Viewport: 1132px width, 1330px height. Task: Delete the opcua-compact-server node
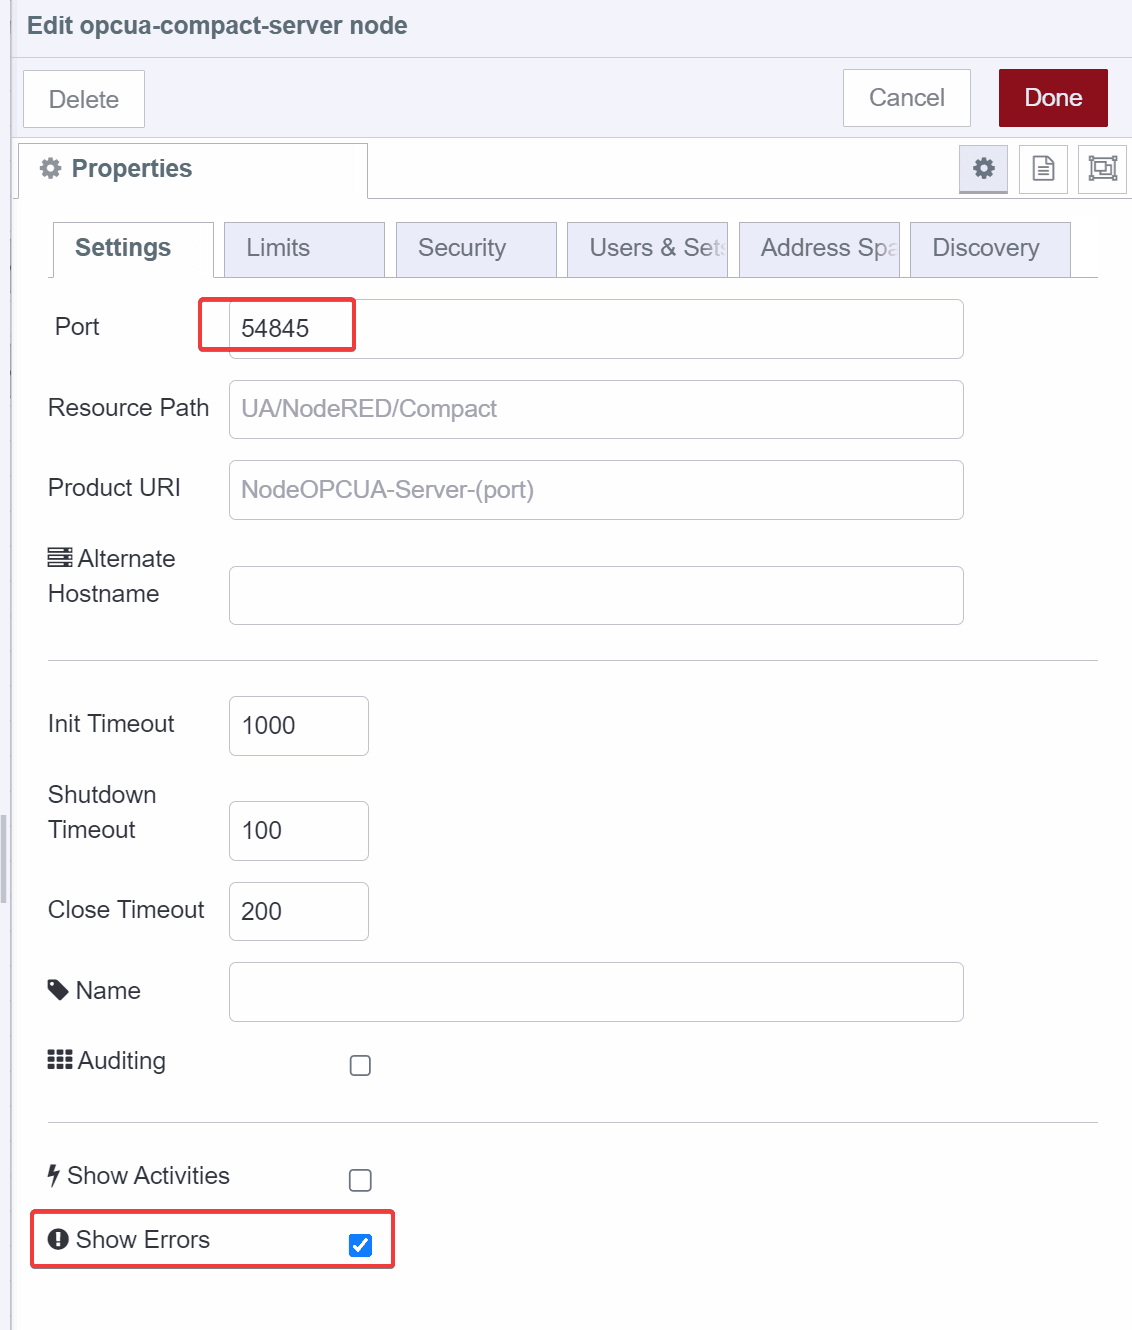point(83,98)
